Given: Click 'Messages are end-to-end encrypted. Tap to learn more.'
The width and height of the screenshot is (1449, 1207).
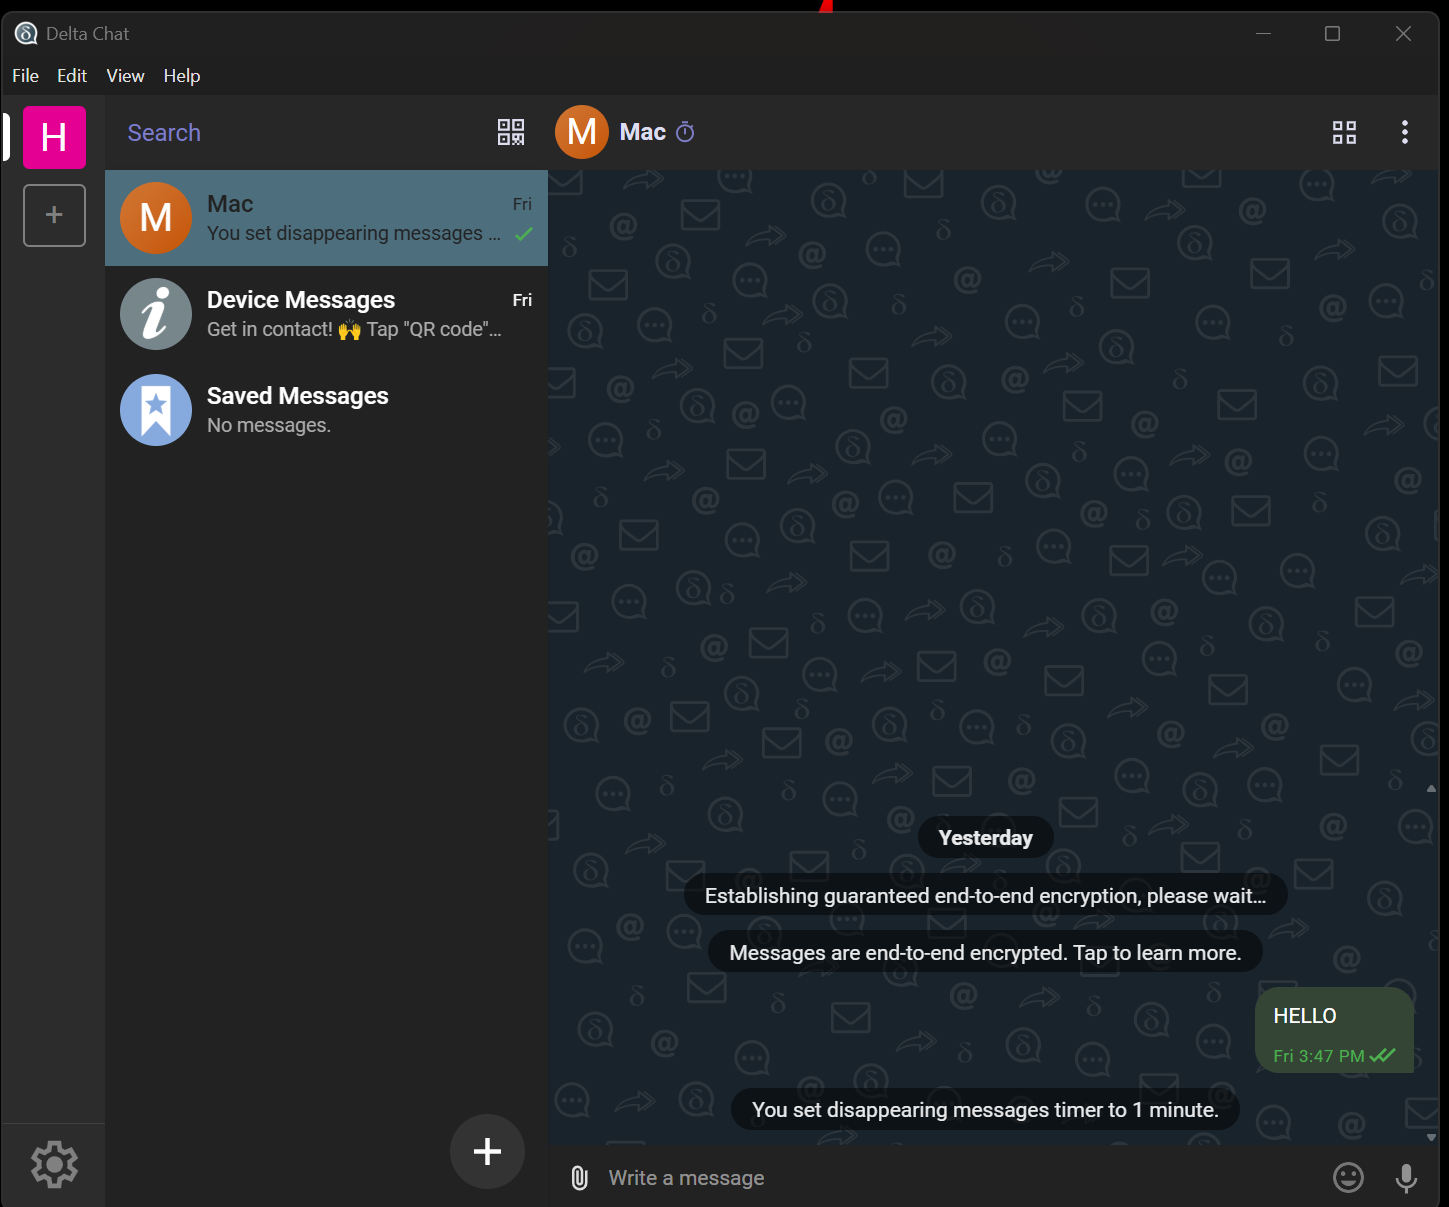Looking at the screenshot, I should coord(985,953).
